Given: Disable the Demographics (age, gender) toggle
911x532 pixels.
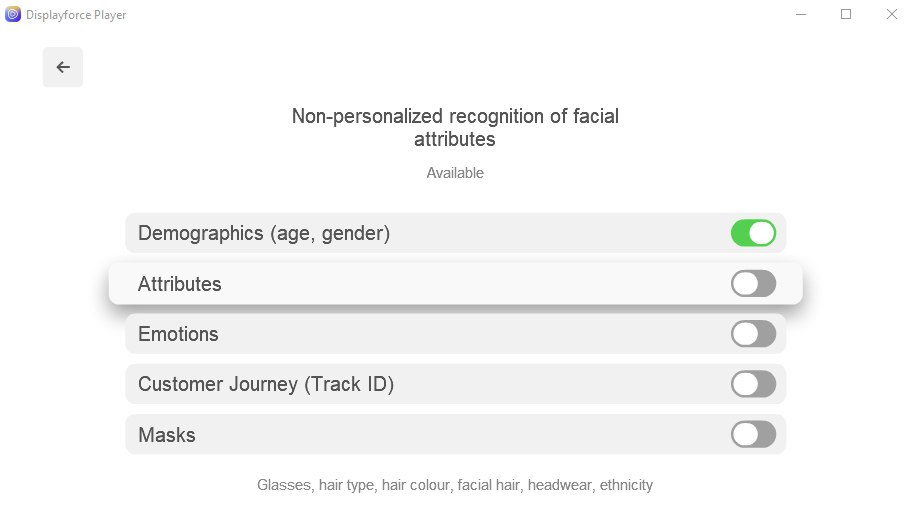Looking at the screenshot, I should coord(753,233).
